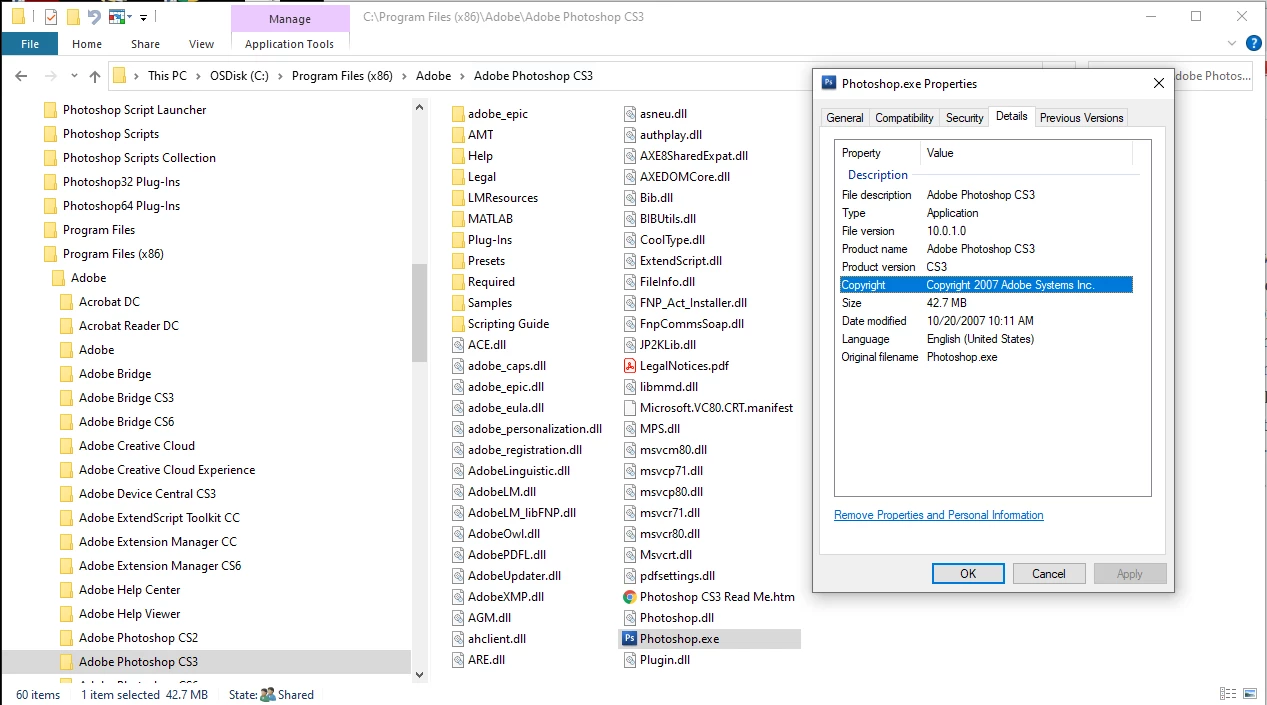
Task: Select Adobe Help Viewer in tree
Action: click(x=130, y=614)
